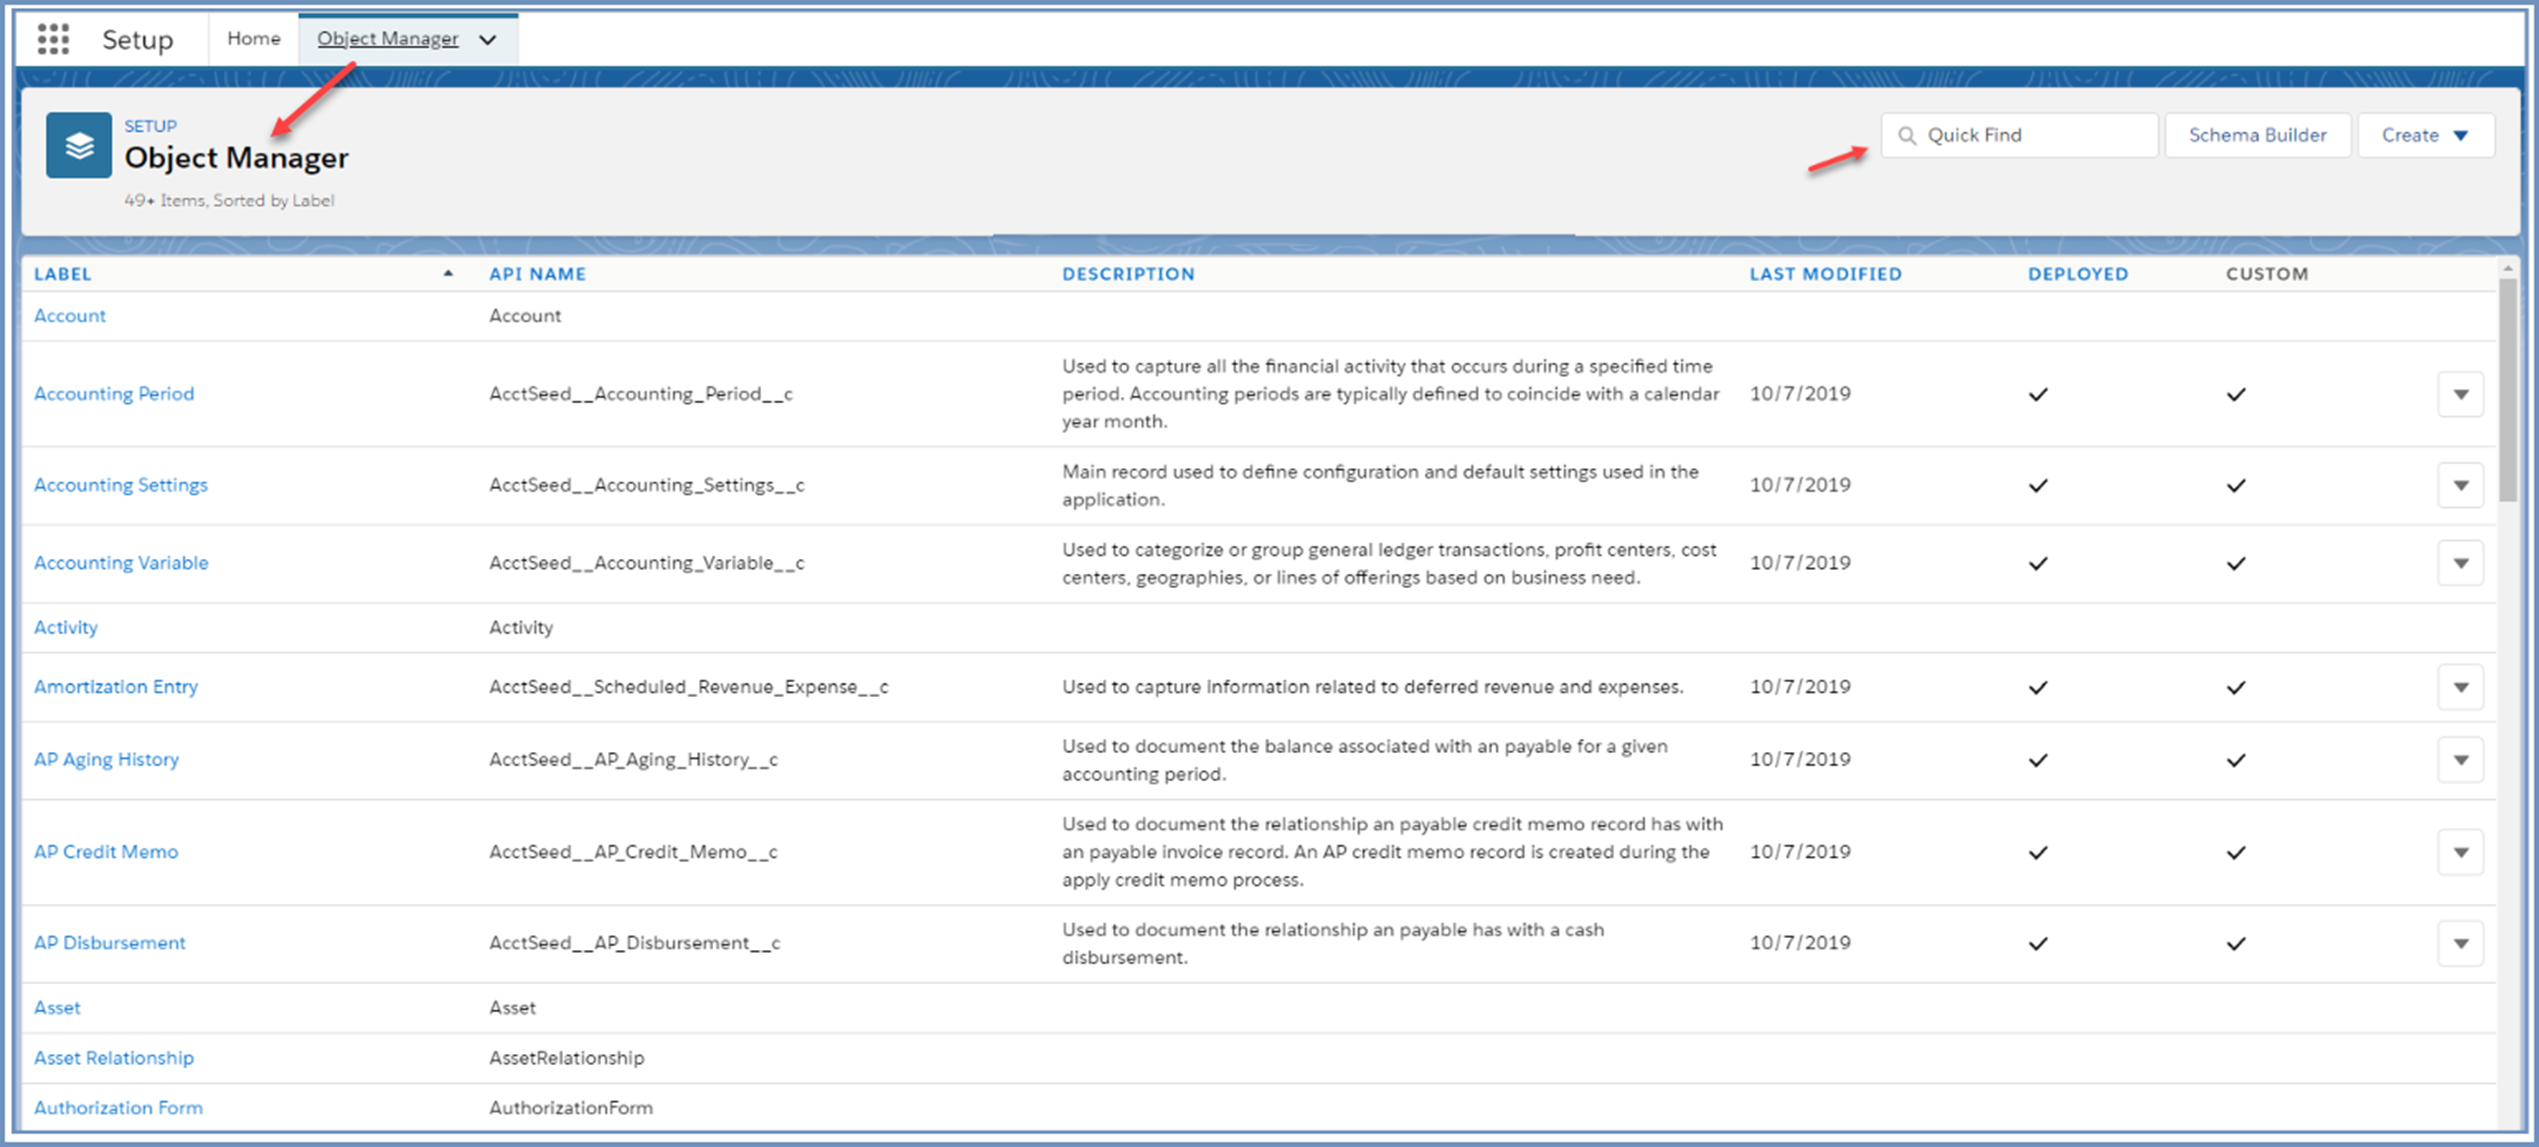Image resolution: width=2539 pixels, height=1147 pixels.
Task: Click the Accounting Settings description text
Action: coord(1380,485)
